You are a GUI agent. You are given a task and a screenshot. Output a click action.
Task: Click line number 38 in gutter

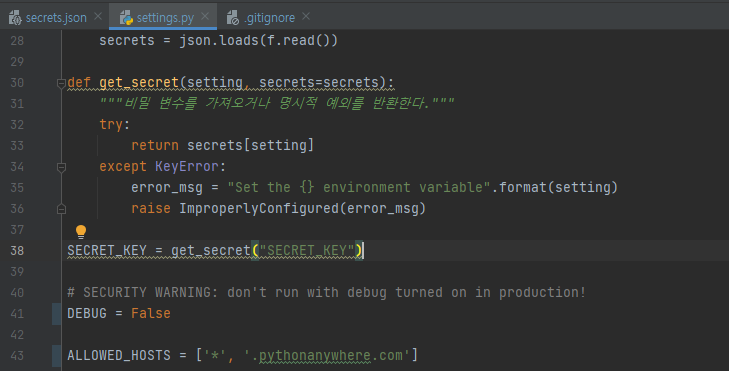(17, 251)
